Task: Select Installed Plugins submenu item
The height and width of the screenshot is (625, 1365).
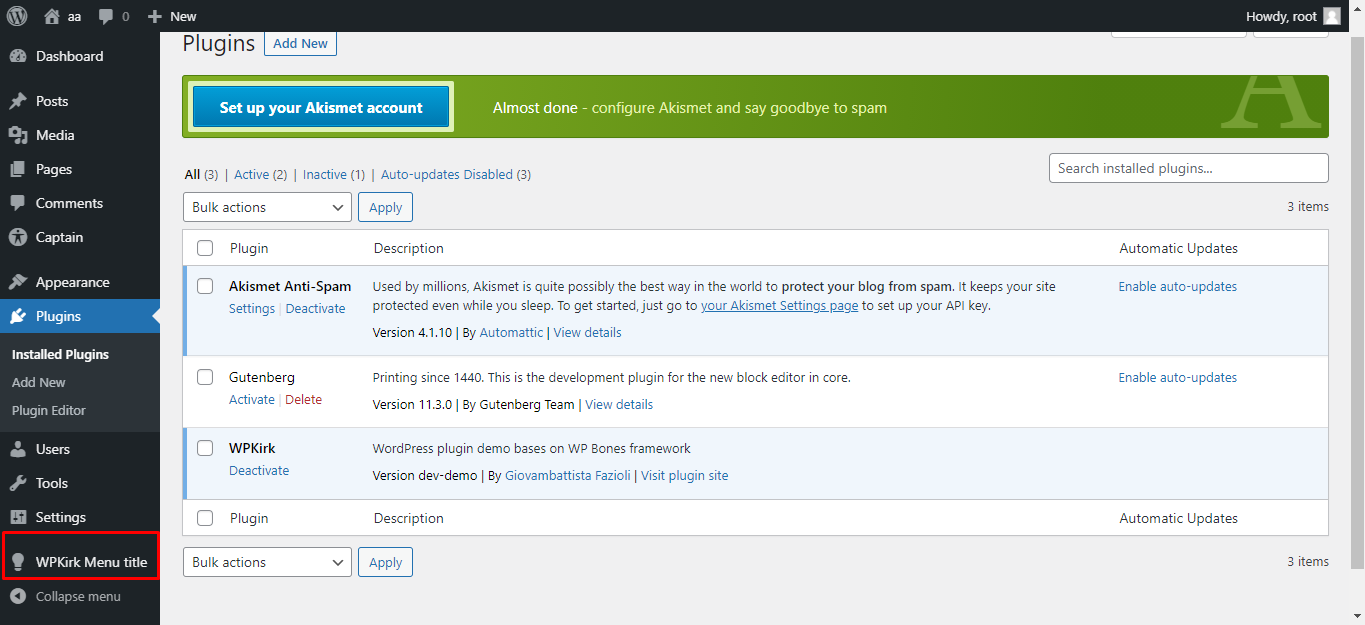Action: [x=60, y=354]
